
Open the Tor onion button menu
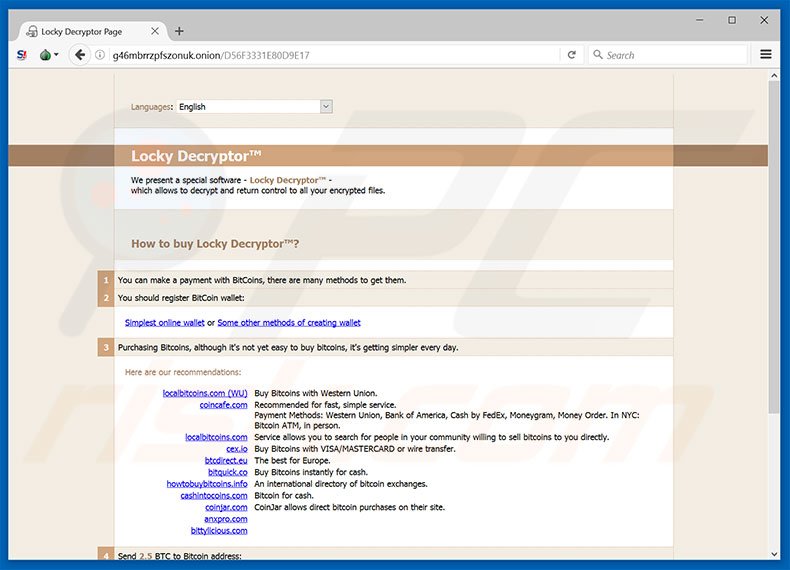(49, 55)
